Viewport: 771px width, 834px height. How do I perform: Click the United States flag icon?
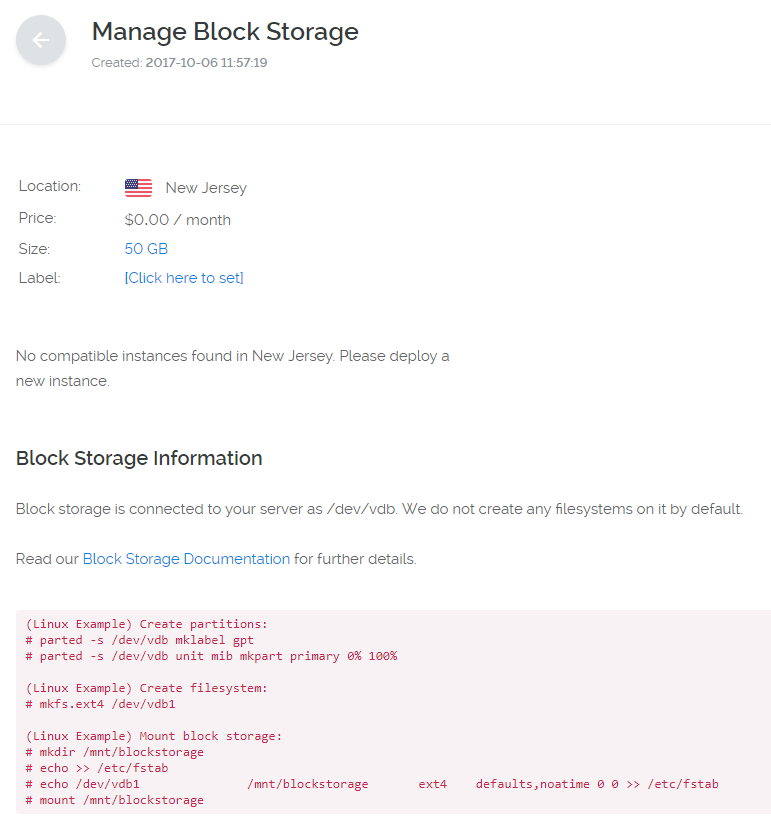click(138, 188)
